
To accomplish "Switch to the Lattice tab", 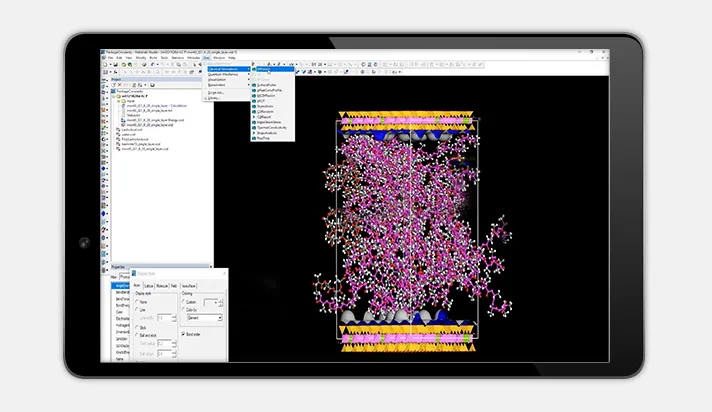I will click(147, 285).
